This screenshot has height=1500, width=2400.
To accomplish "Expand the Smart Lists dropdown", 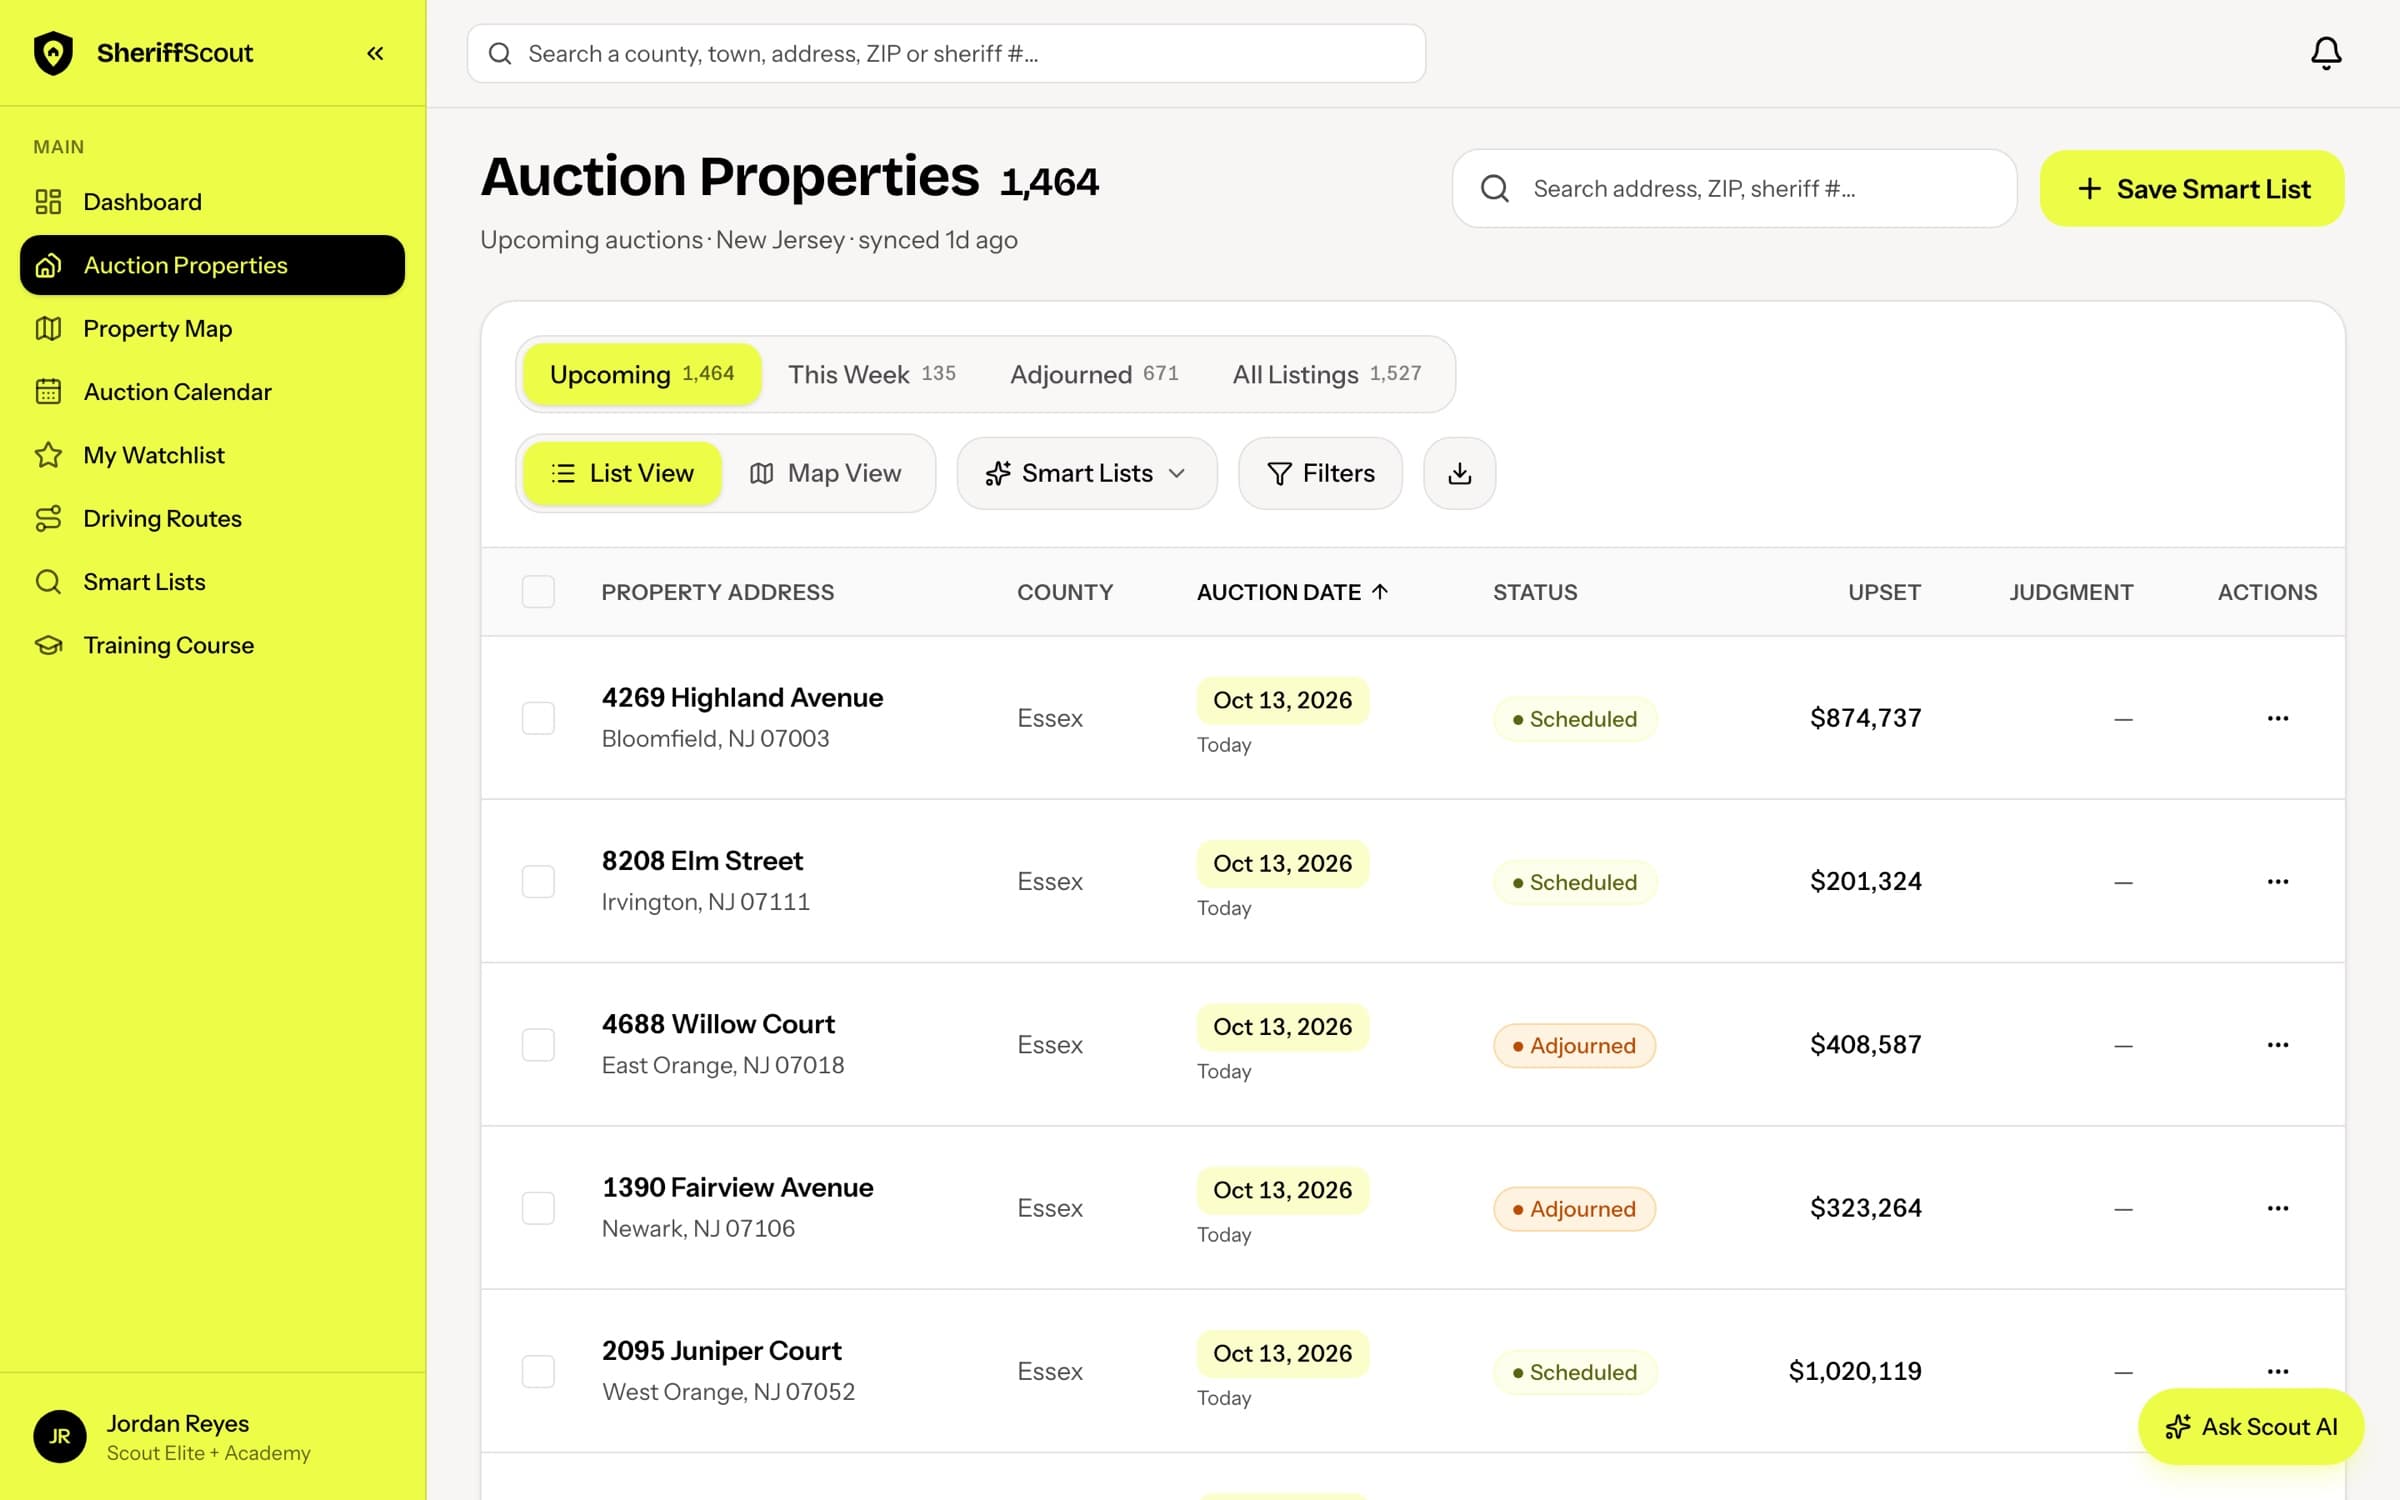I will (x=1087, y=473).
